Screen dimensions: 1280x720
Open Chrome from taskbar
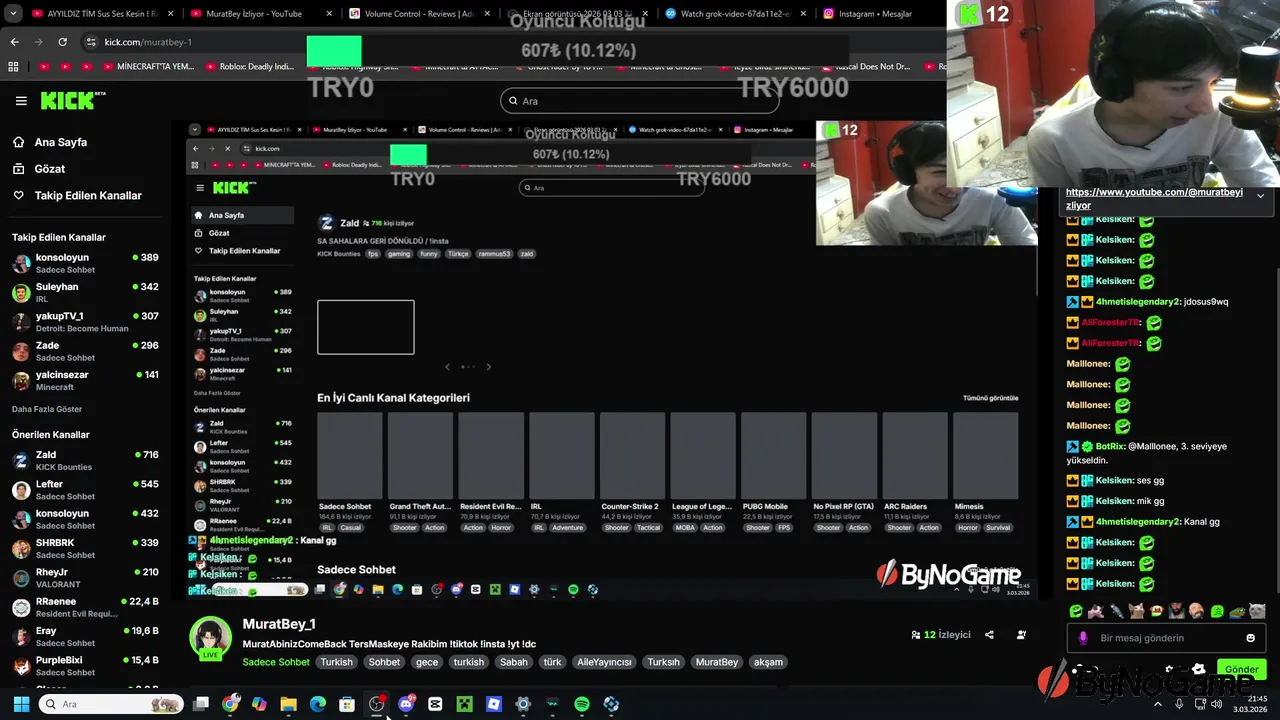(230, 704)
